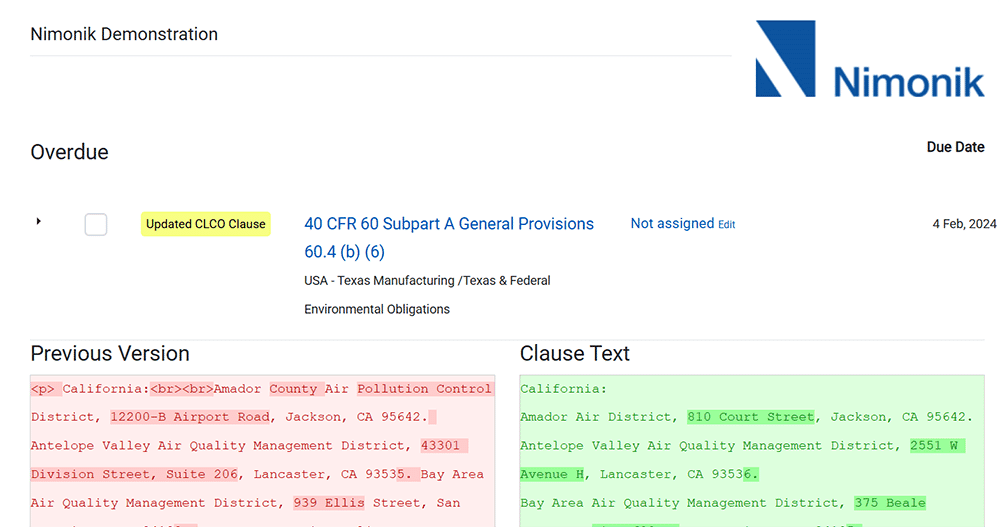Click the Due Date column header
Screen dimensions: 1000x527
955,147
